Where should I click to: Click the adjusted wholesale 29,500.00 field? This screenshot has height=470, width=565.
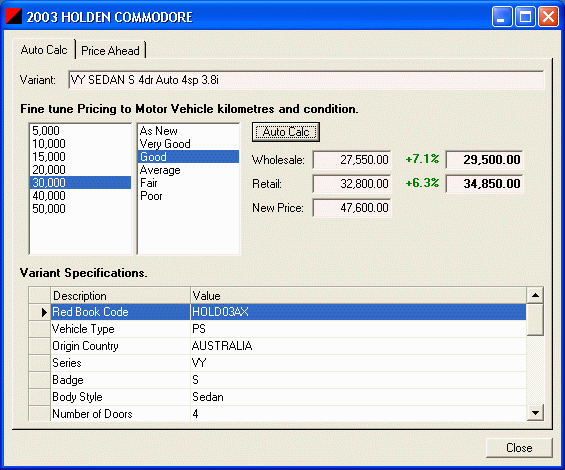tap(484, 160)
